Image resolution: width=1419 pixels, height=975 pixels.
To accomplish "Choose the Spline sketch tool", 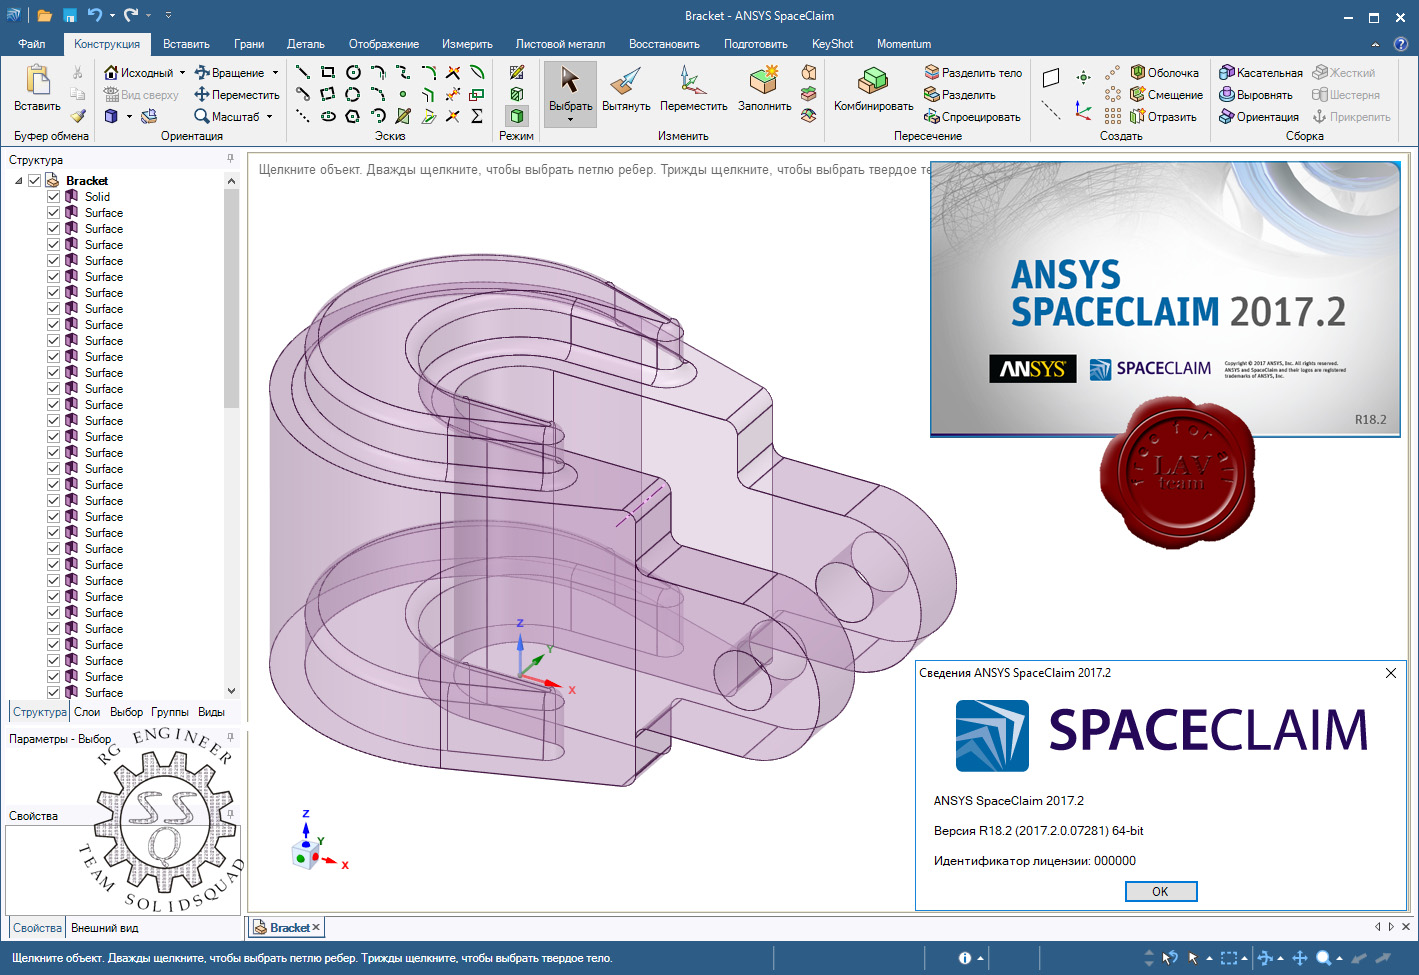I will point(403,72).
